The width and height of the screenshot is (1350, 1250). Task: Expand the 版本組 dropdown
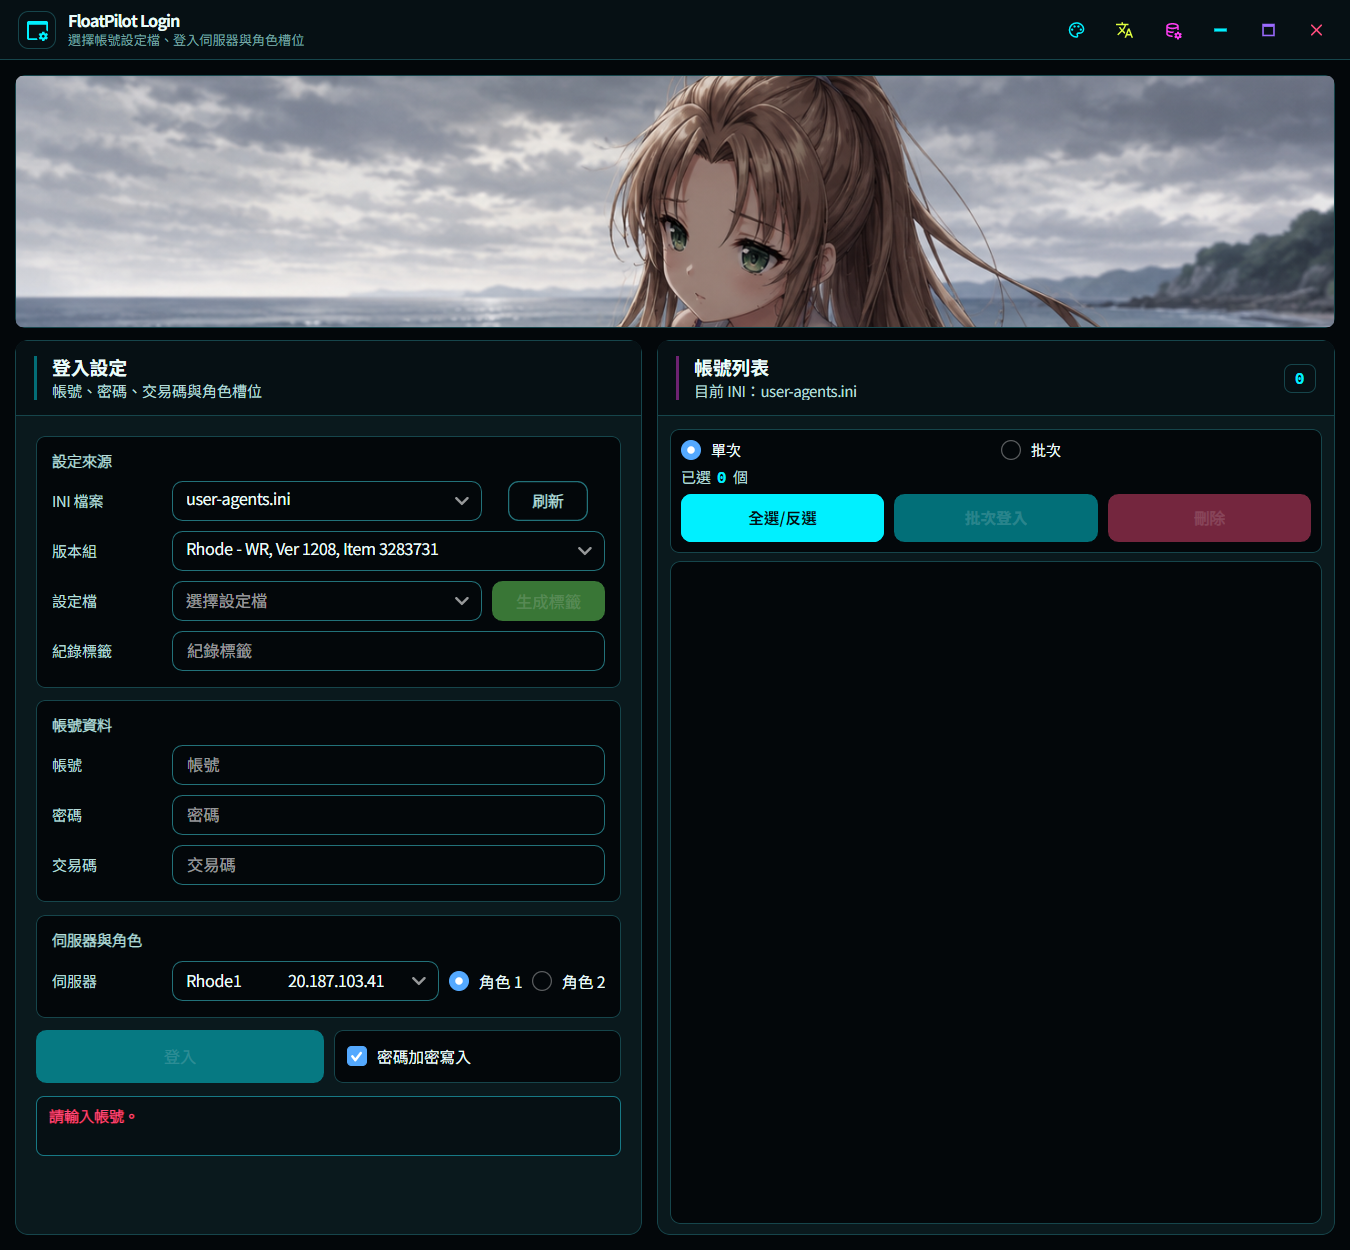click(388, 551)
